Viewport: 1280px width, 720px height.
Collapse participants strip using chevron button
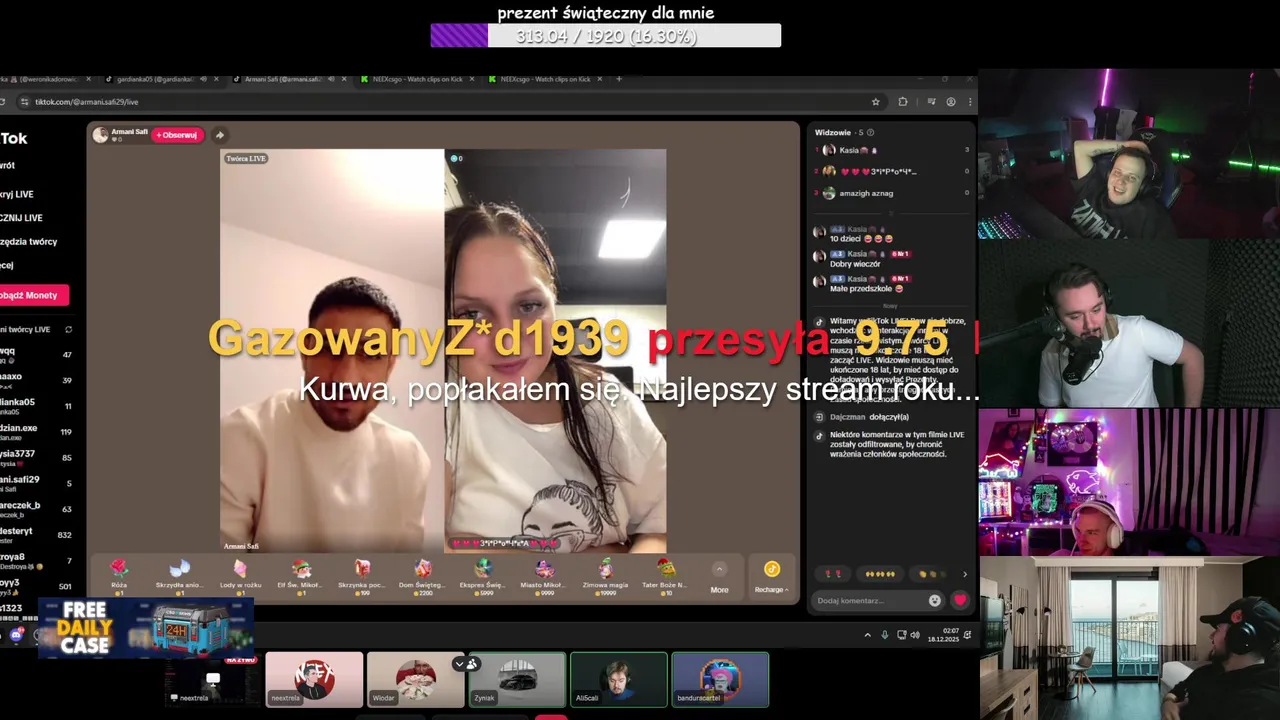pos(459,664)
